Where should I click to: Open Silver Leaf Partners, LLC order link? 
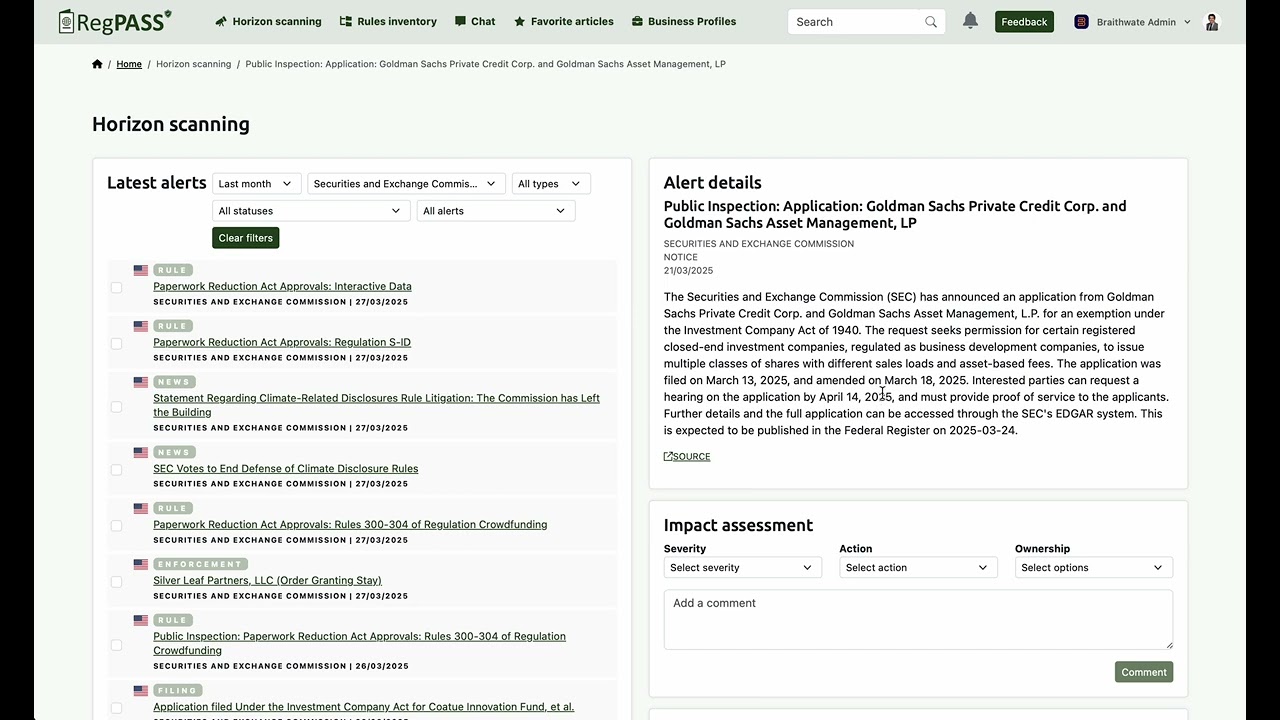[267, 580]
